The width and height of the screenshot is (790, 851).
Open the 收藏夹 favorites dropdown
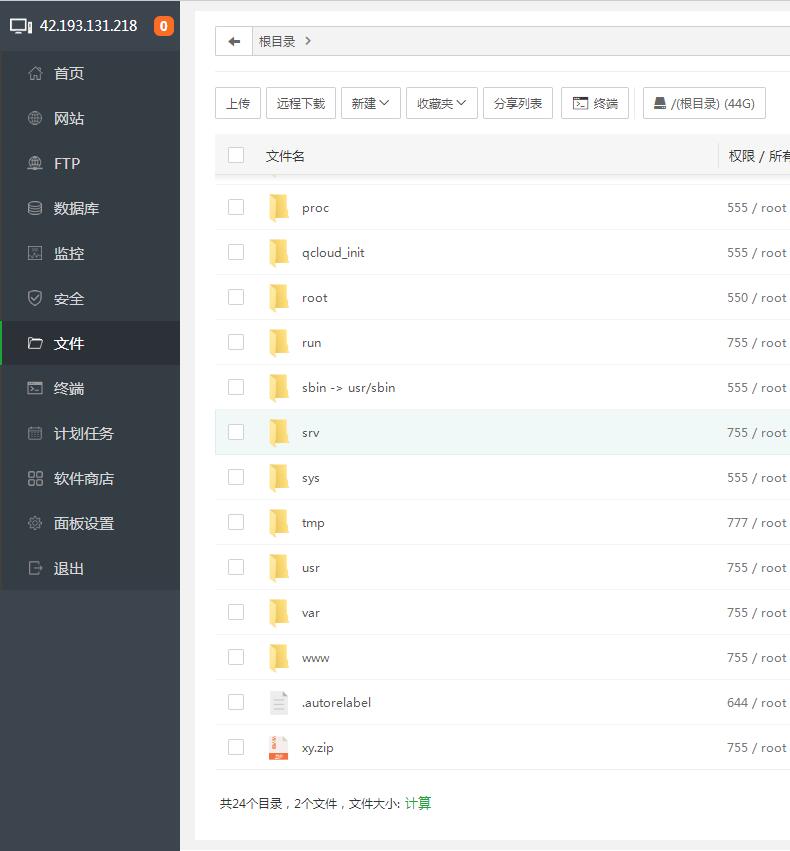click(x=441, y=103)
